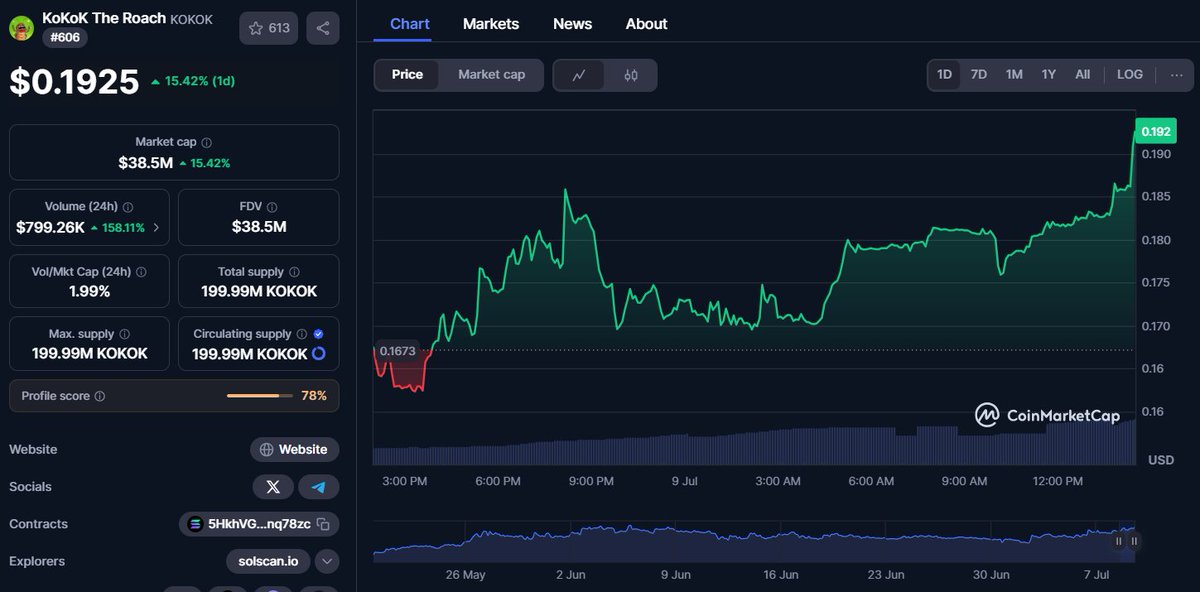Open the chart options ellipsis menu

click(1177, 74)
